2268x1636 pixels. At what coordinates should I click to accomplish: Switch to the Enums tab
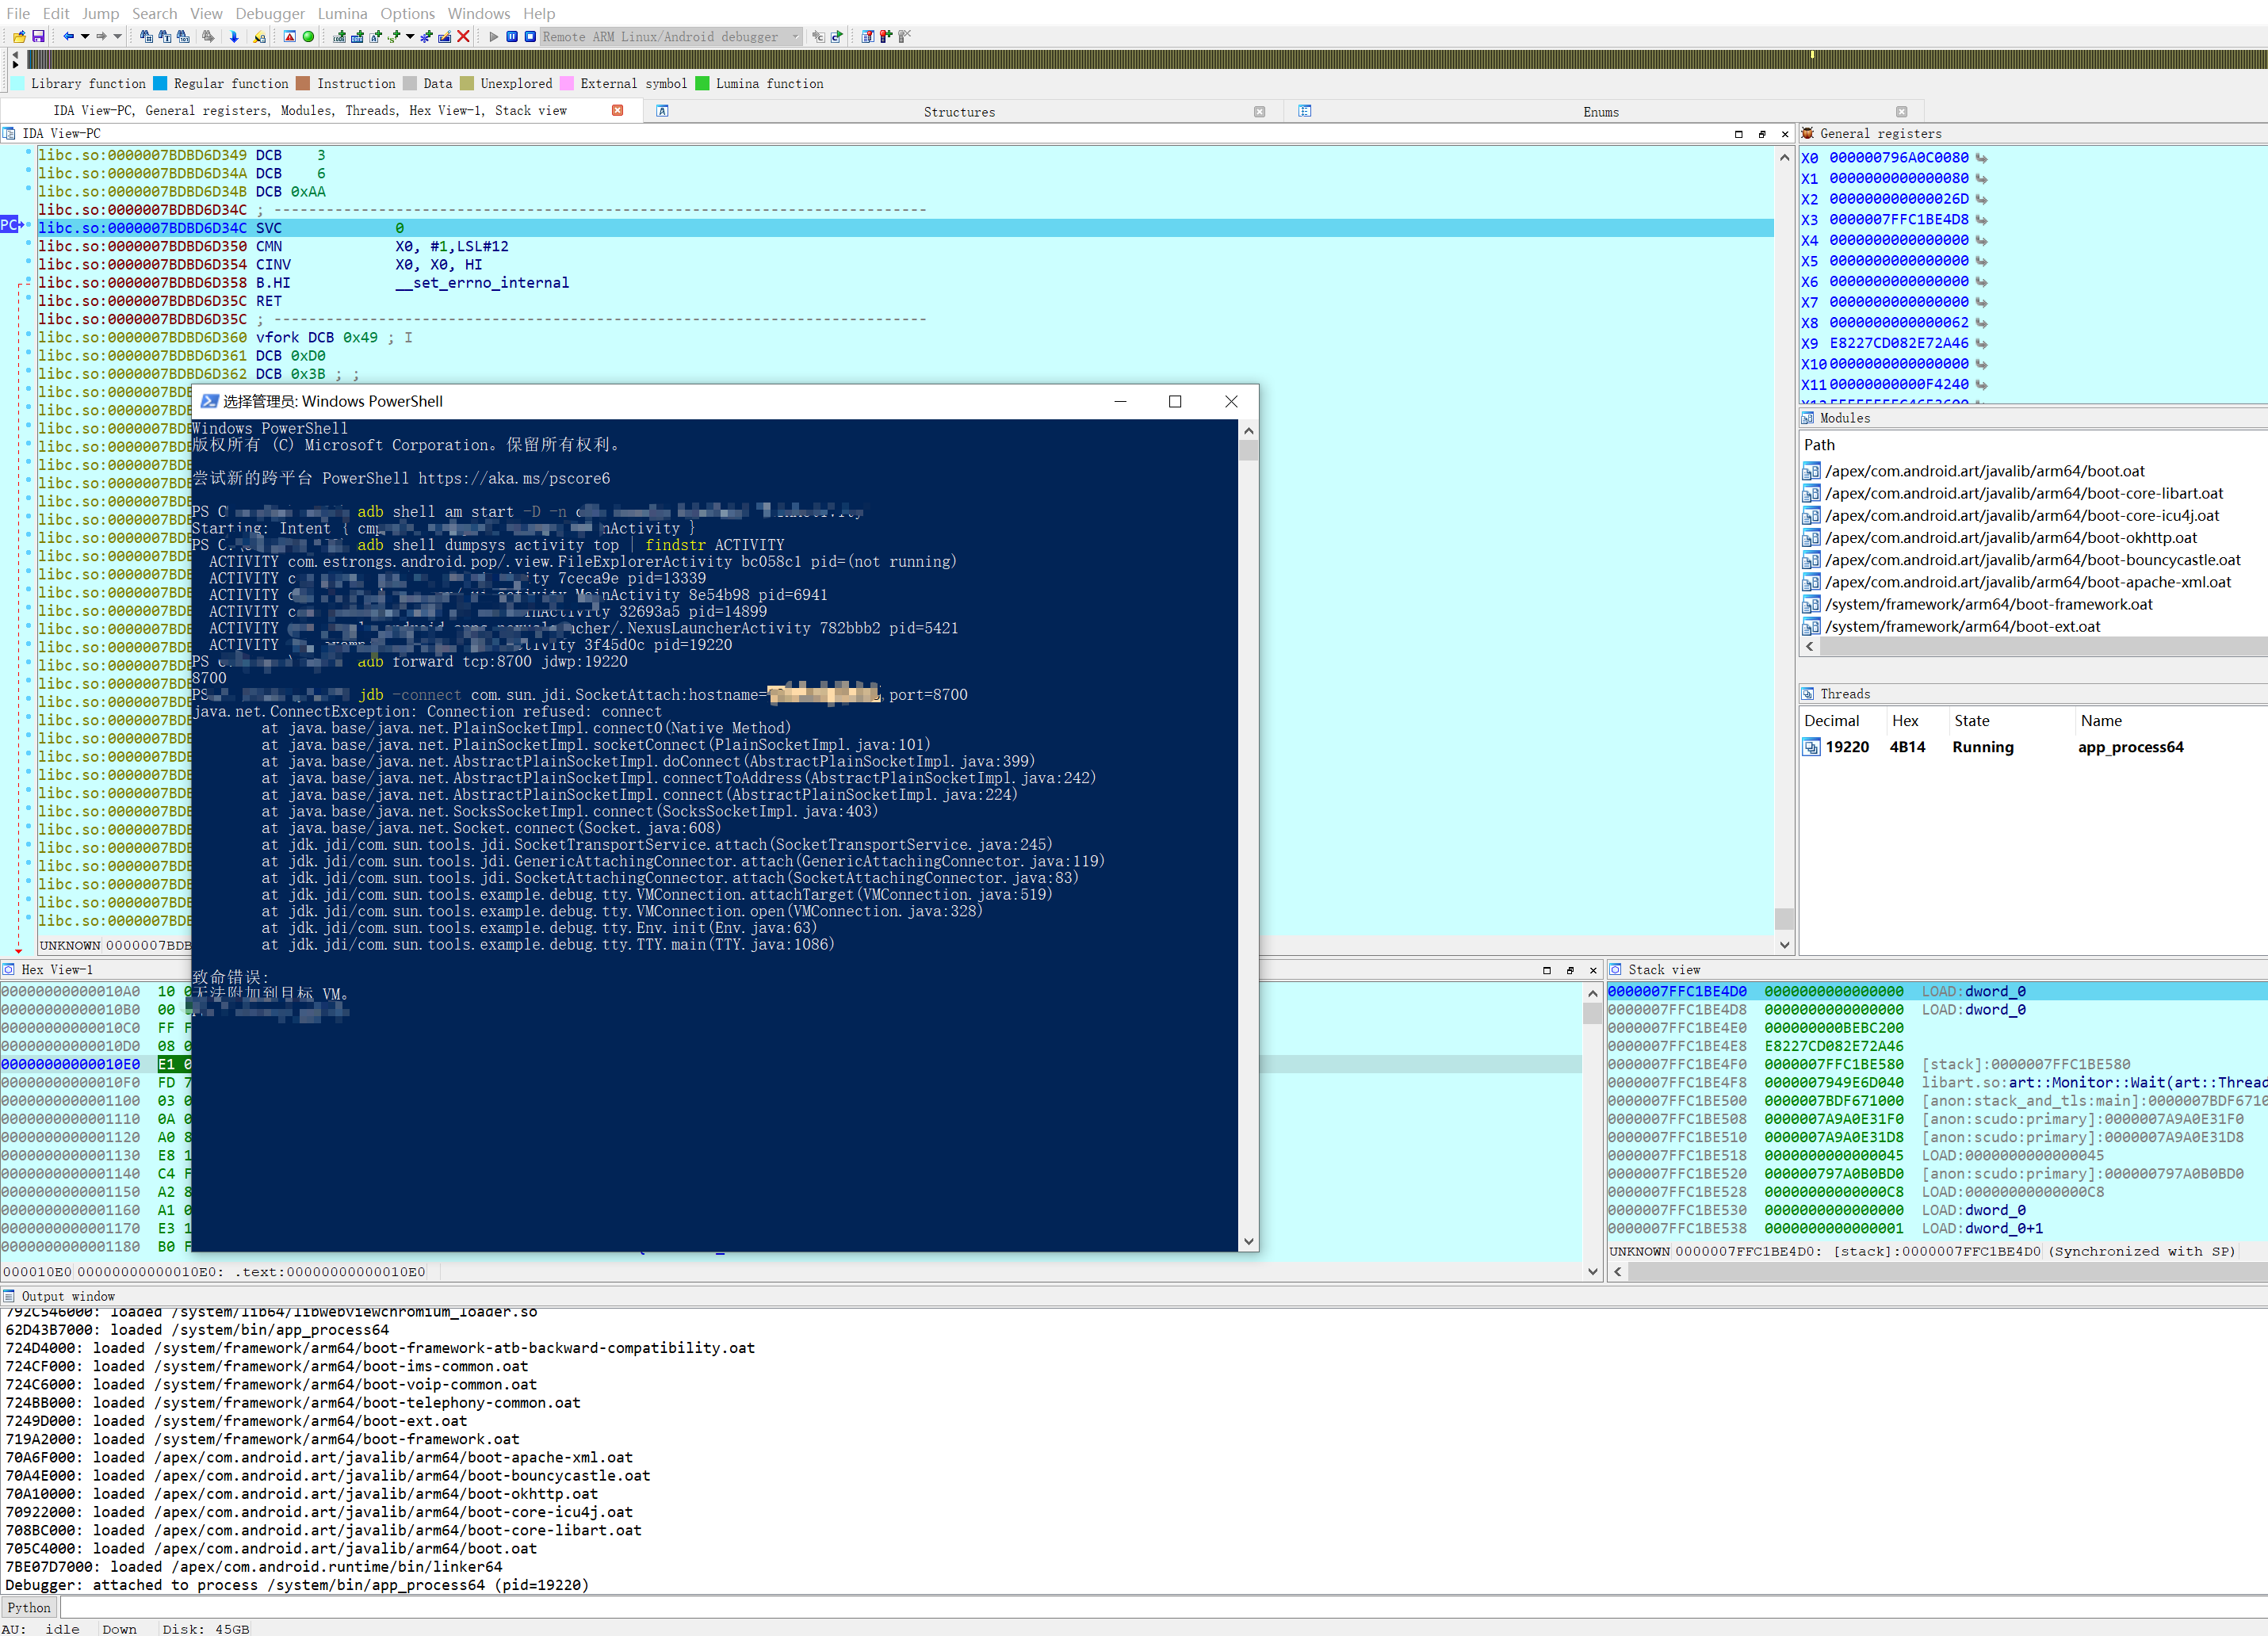point(1600,112)
